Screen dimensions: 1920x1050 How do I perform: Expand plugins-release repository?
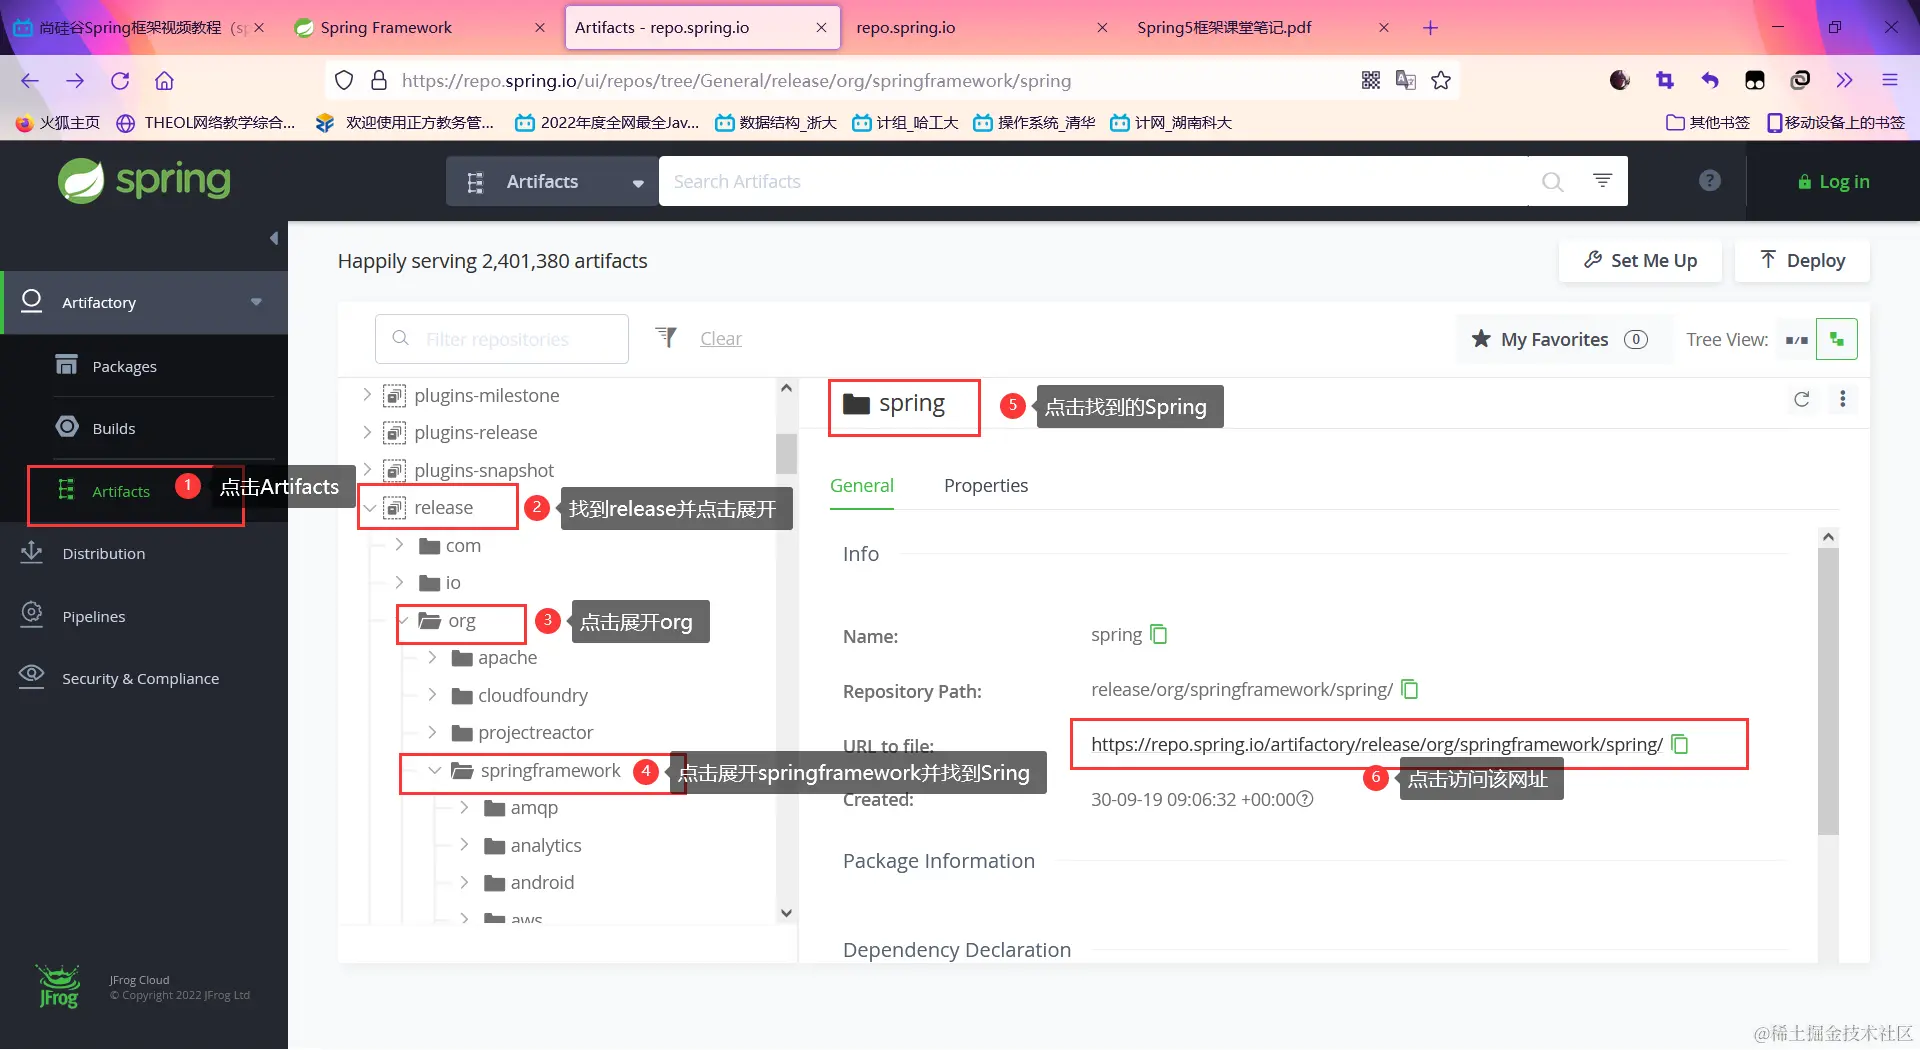[367, 432]
